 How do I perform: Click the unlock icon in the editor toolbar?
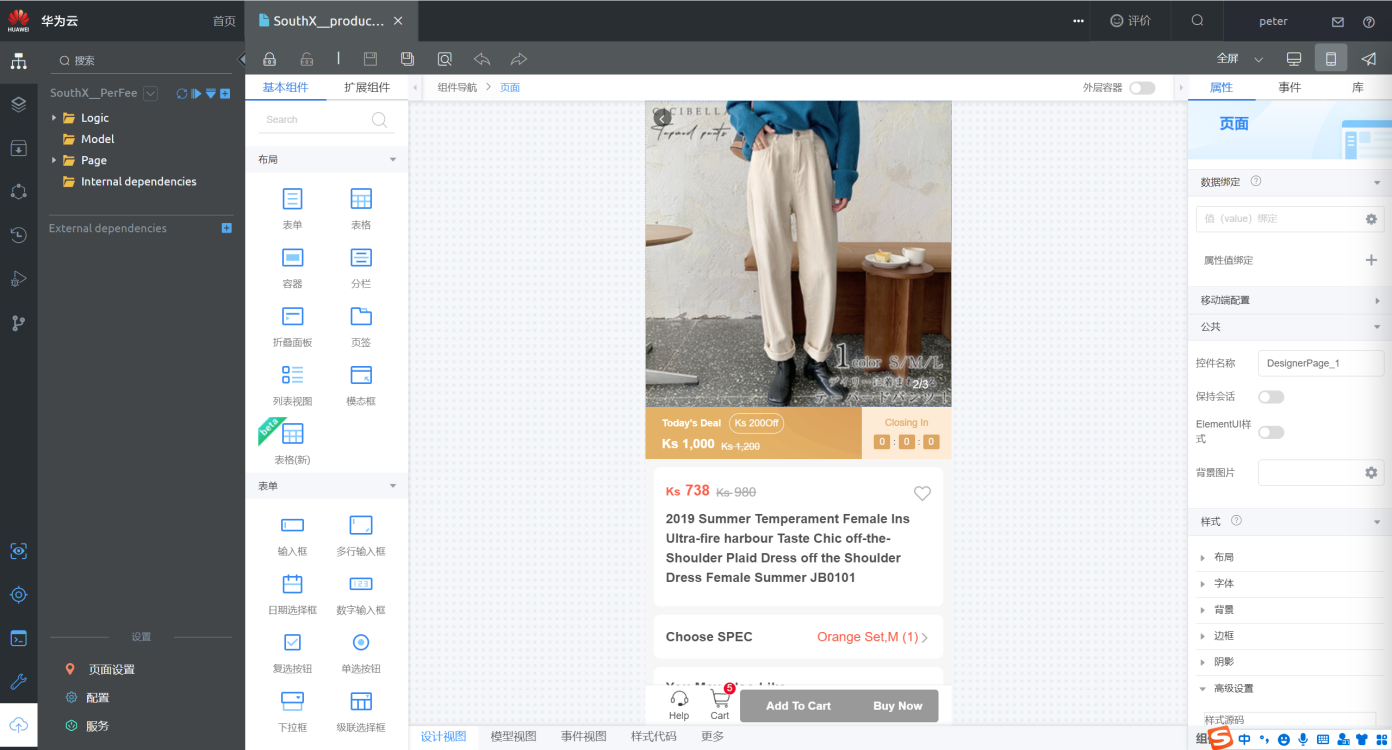click(x=306, y=59)
